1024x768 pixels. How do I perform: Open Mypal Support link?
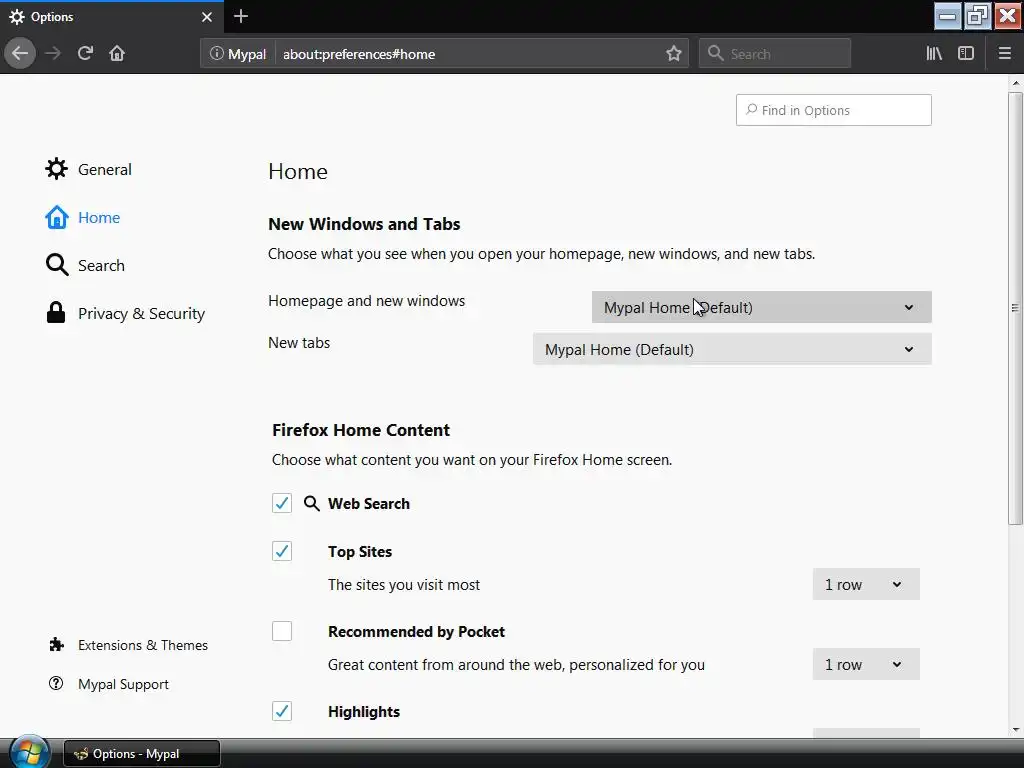pos(108,684)
